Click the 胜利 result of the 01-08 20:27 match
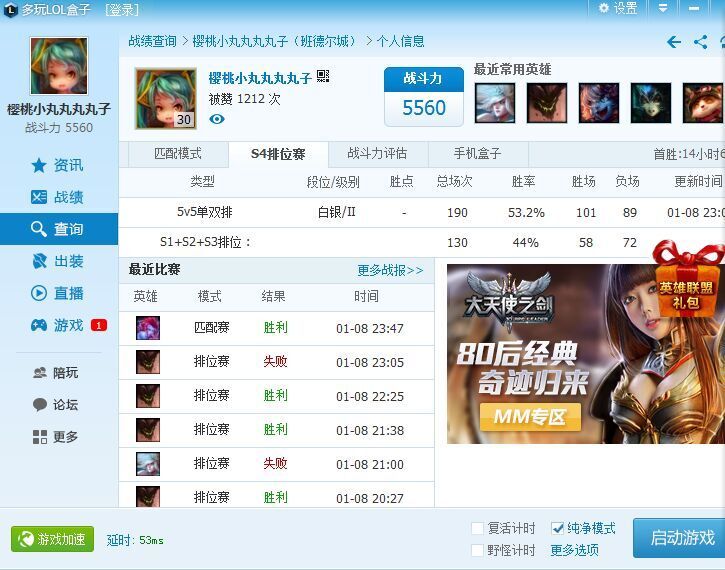 pos(275,497)
